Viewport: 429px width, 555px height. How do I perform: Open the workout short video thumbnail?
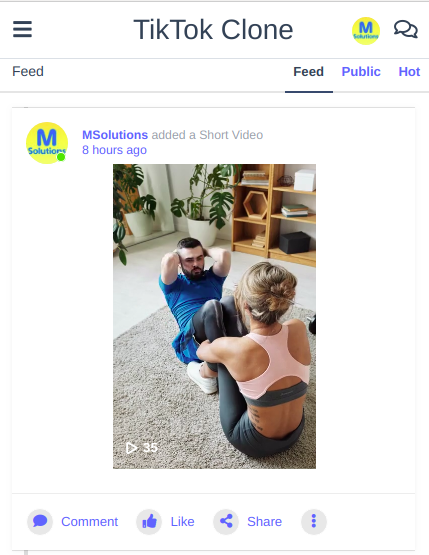[x=214, y=316]
